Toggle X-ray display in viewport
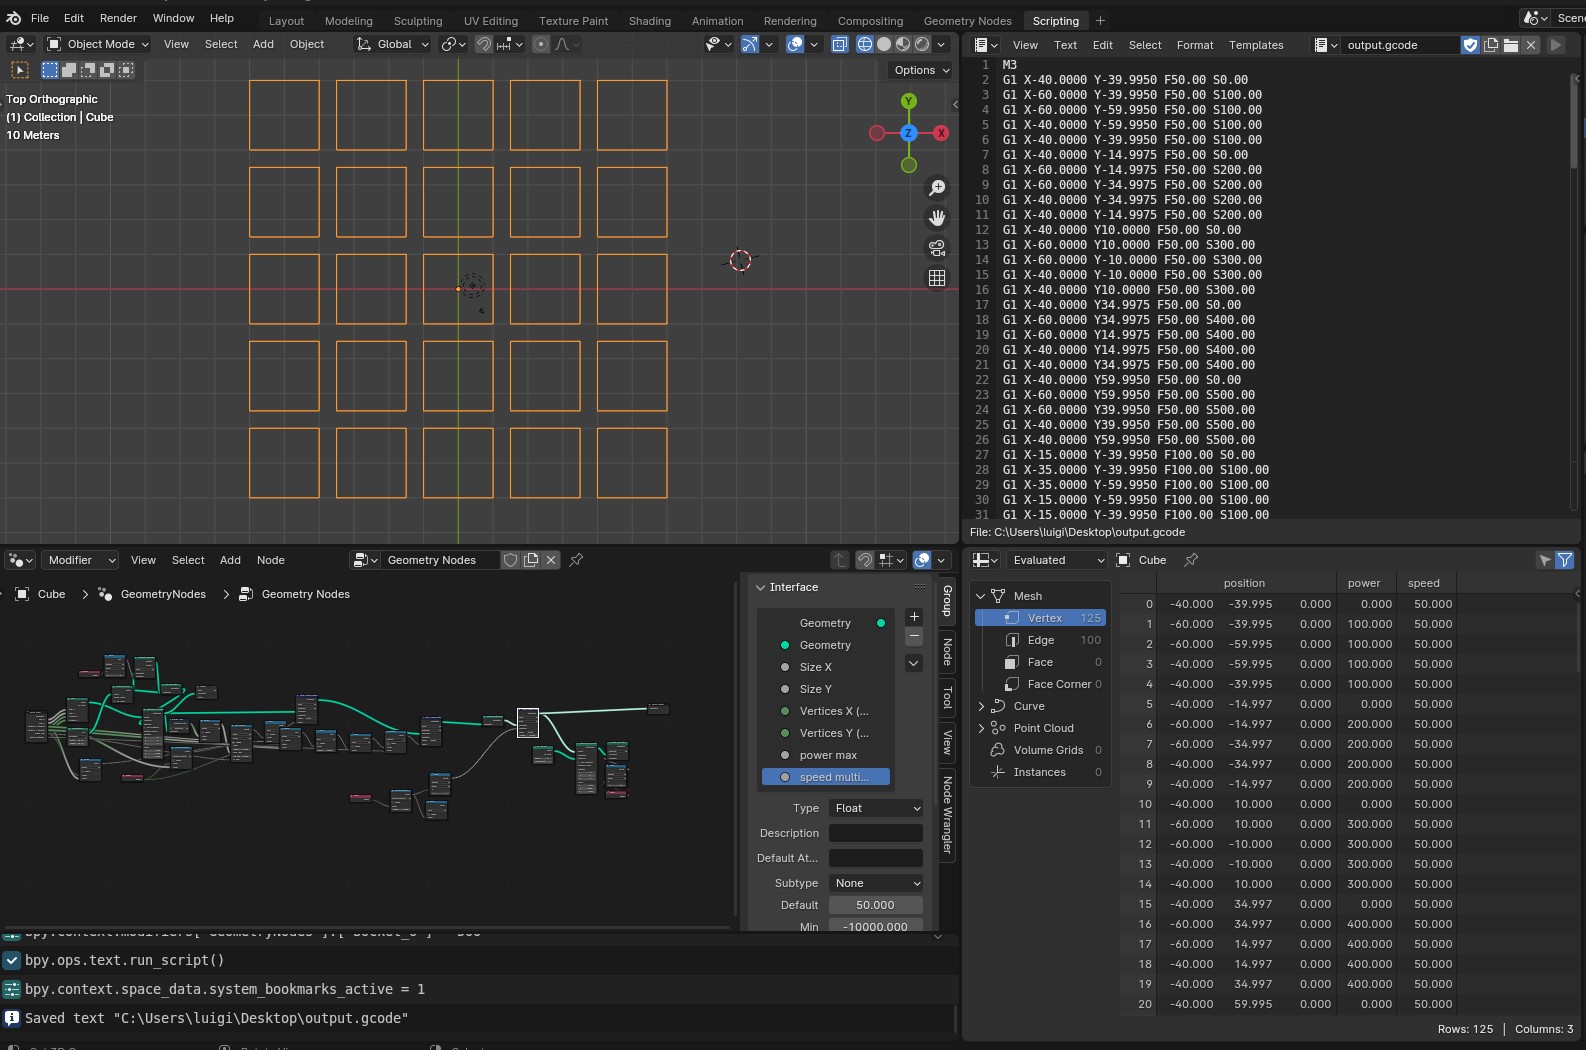 [x=839, y=44]
